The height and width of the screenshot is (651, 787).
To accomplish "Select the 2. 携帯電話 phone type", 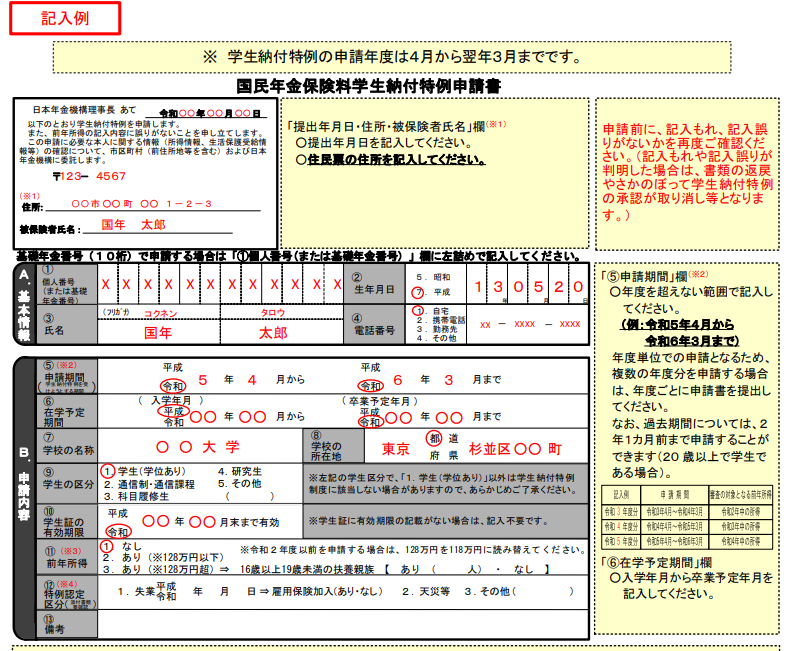I will [x=440, y=320].
